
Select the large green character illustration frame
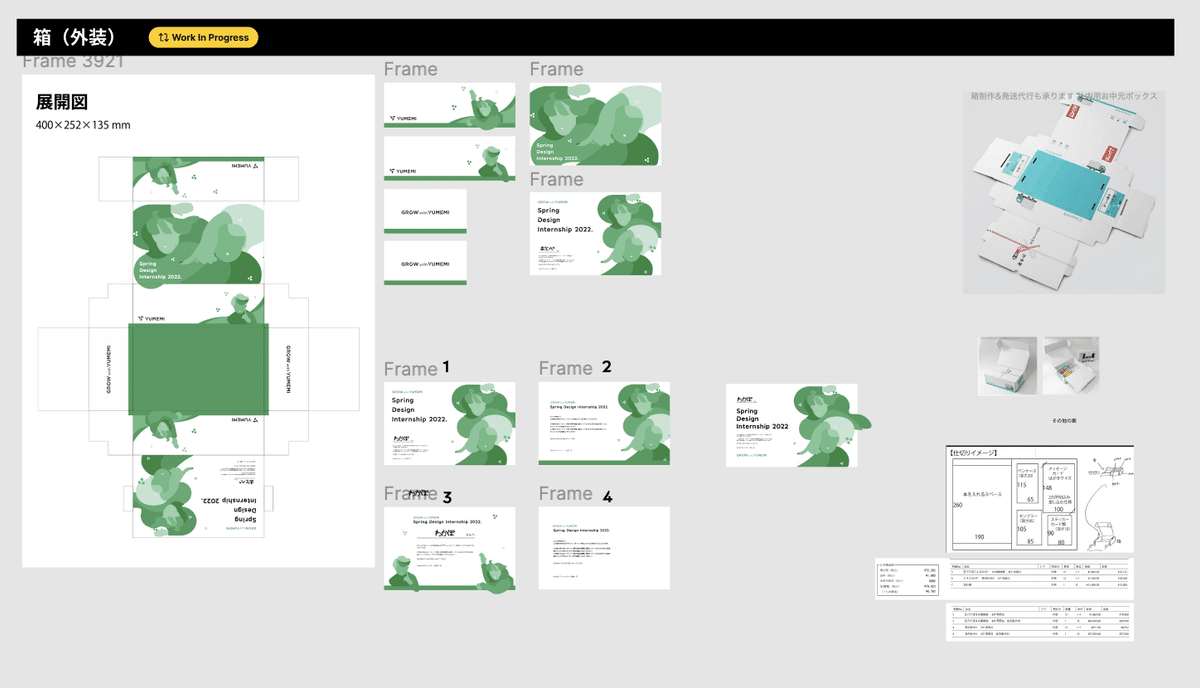click(595, 124)
